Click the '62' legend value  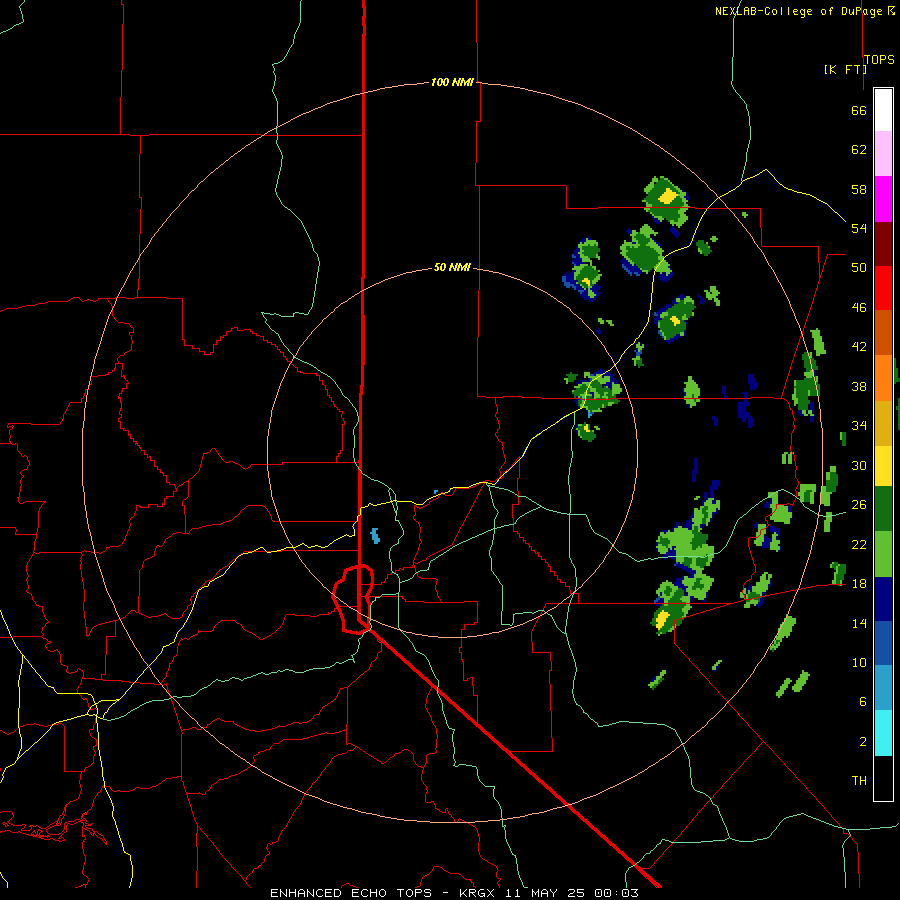859,150
